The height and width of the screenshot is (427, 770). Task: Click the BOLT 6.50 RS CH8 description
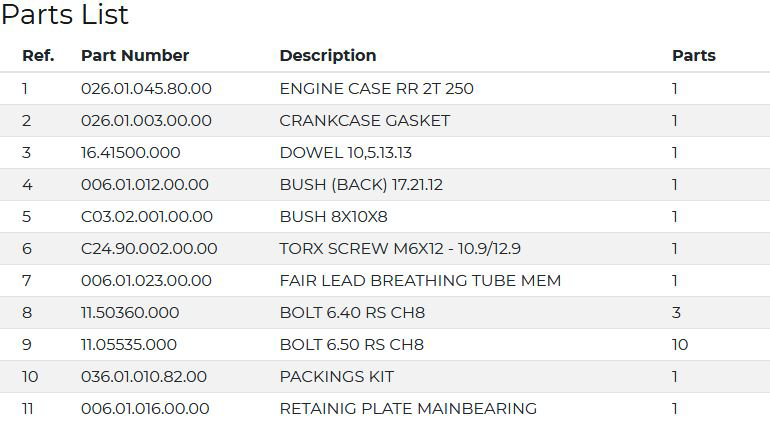click(x=352, y=344)
